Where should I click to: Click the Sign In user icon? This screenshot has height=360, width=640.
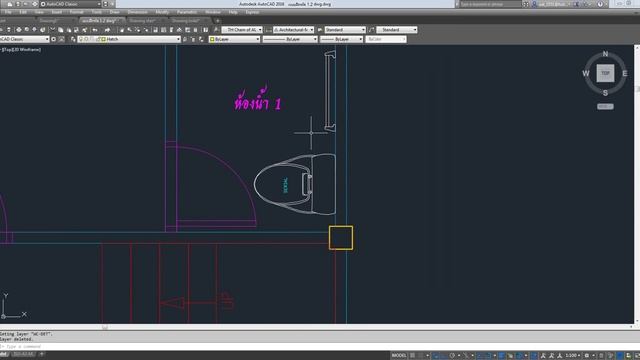pos(534,4)
